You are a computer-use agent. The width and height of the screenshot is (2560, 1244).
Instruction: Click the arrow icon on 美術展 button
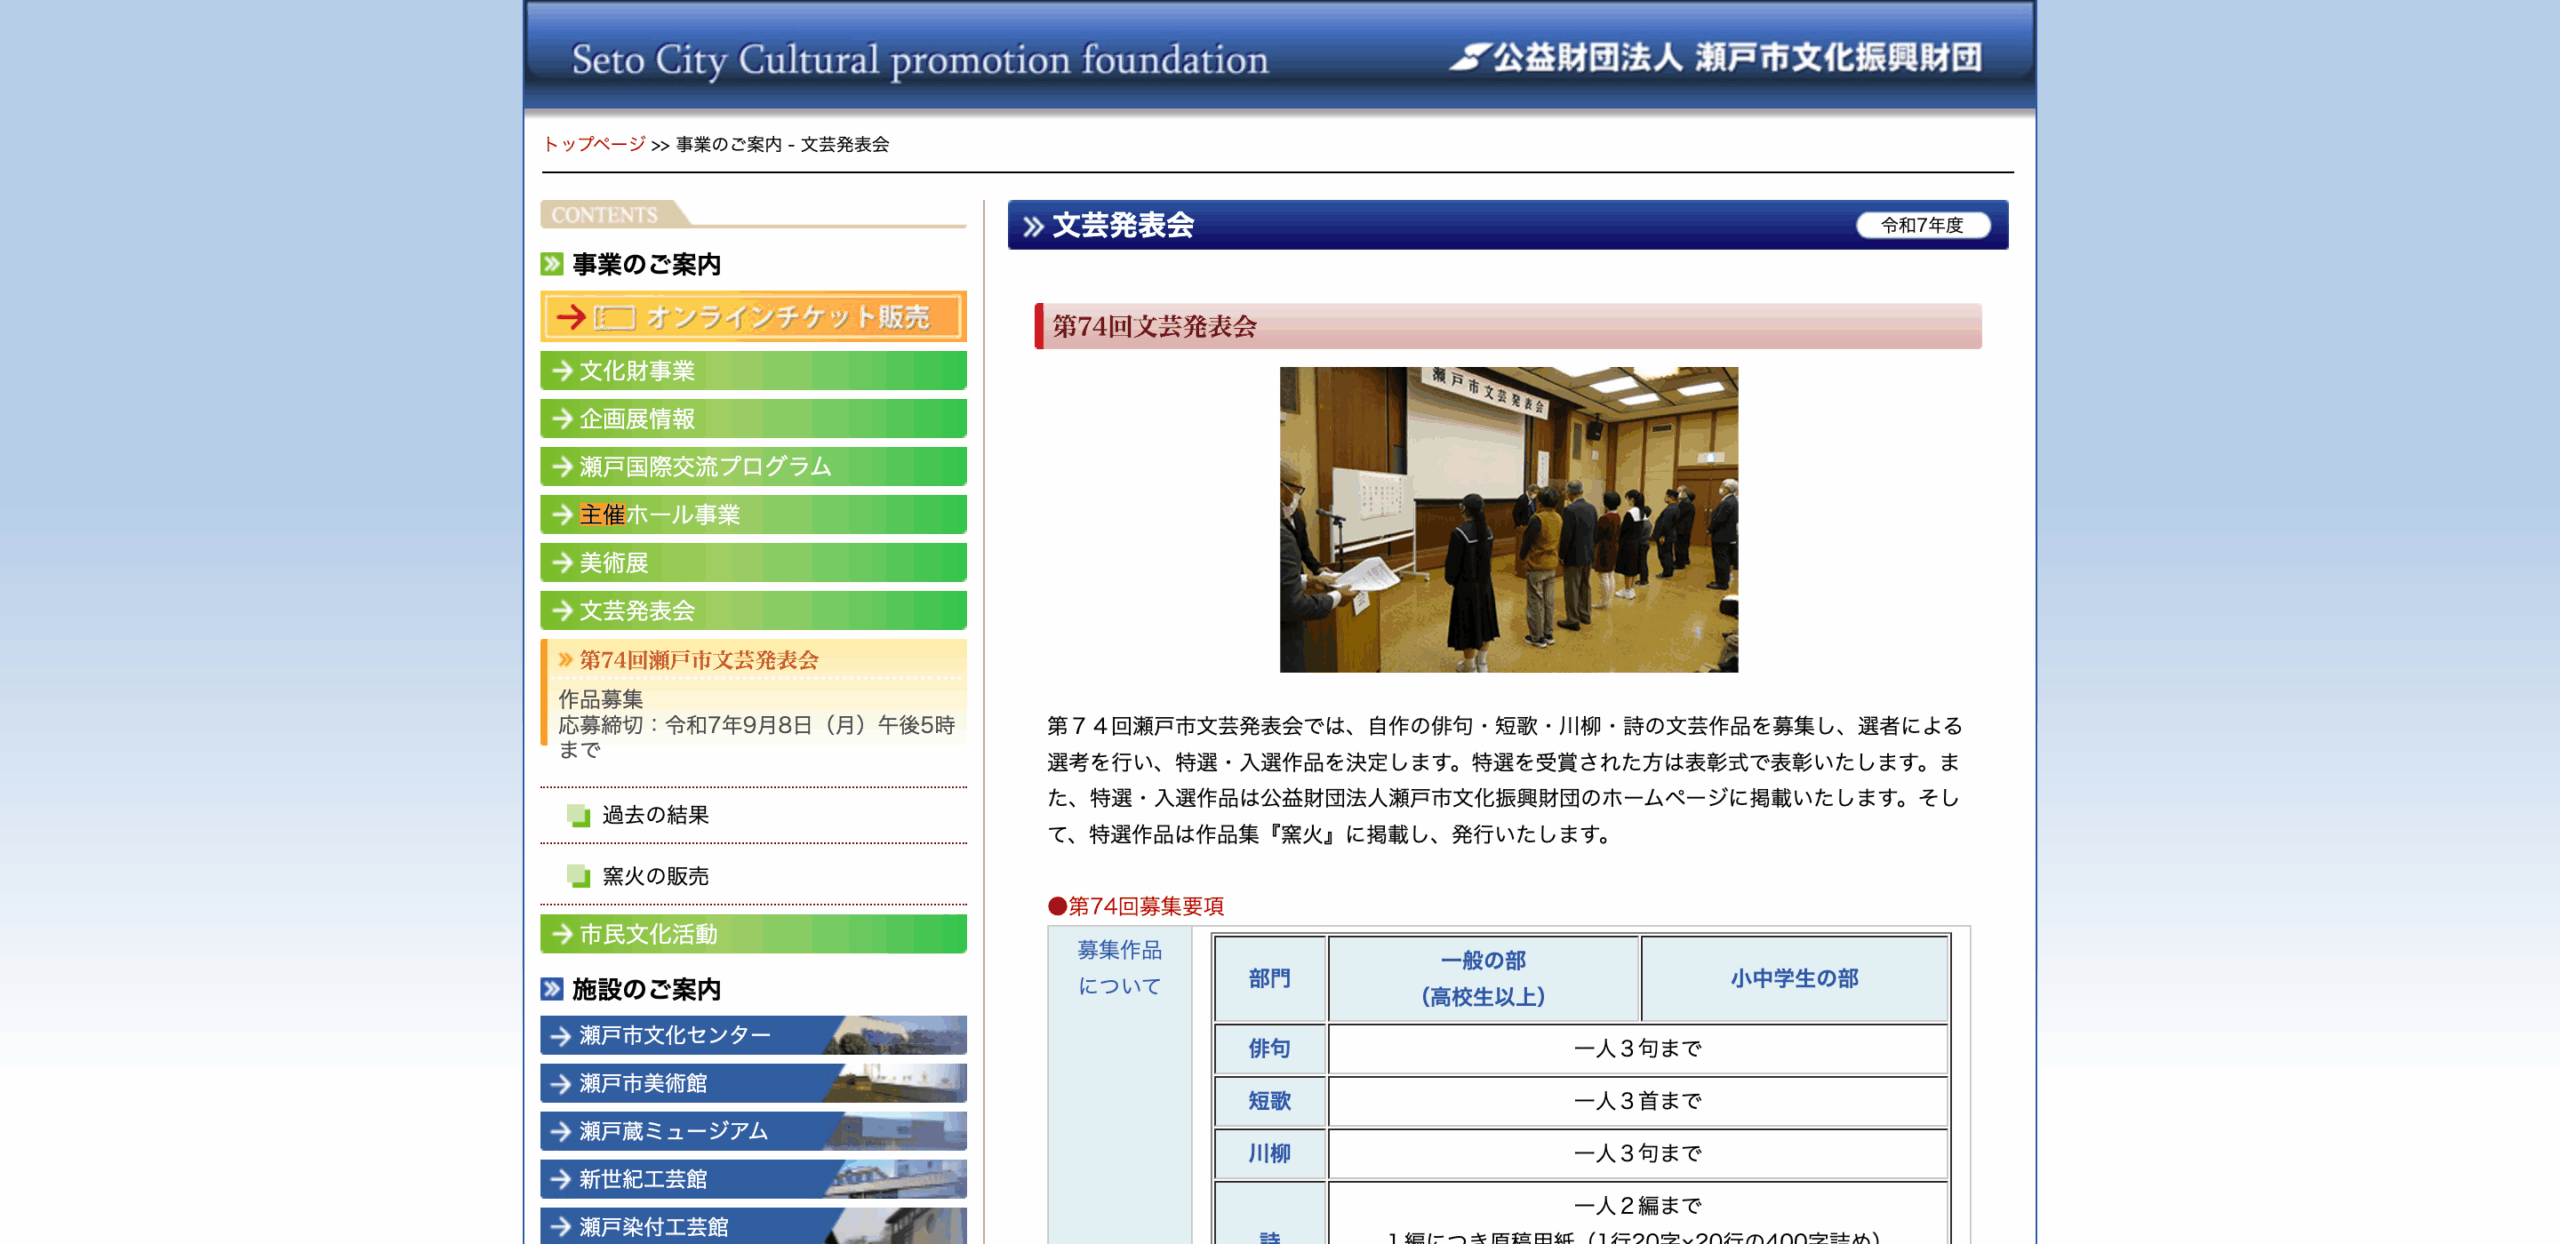click(563, 563)
